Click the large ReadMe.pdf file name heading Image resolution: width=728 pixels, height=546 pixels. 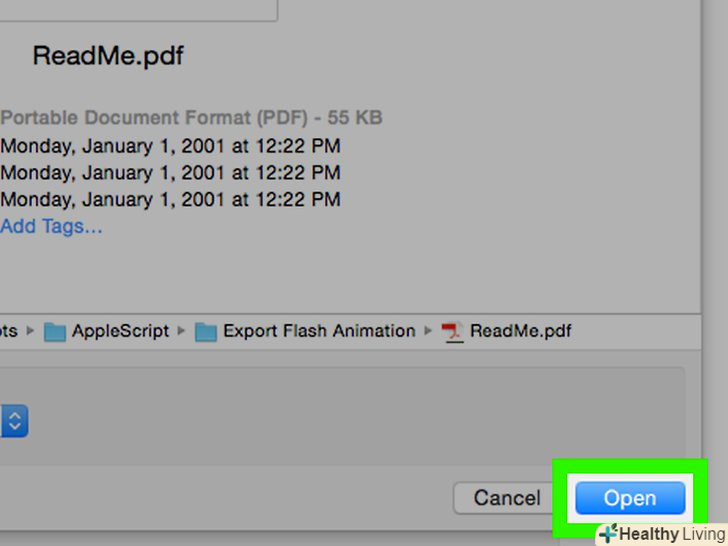click(x=108, y=55)
